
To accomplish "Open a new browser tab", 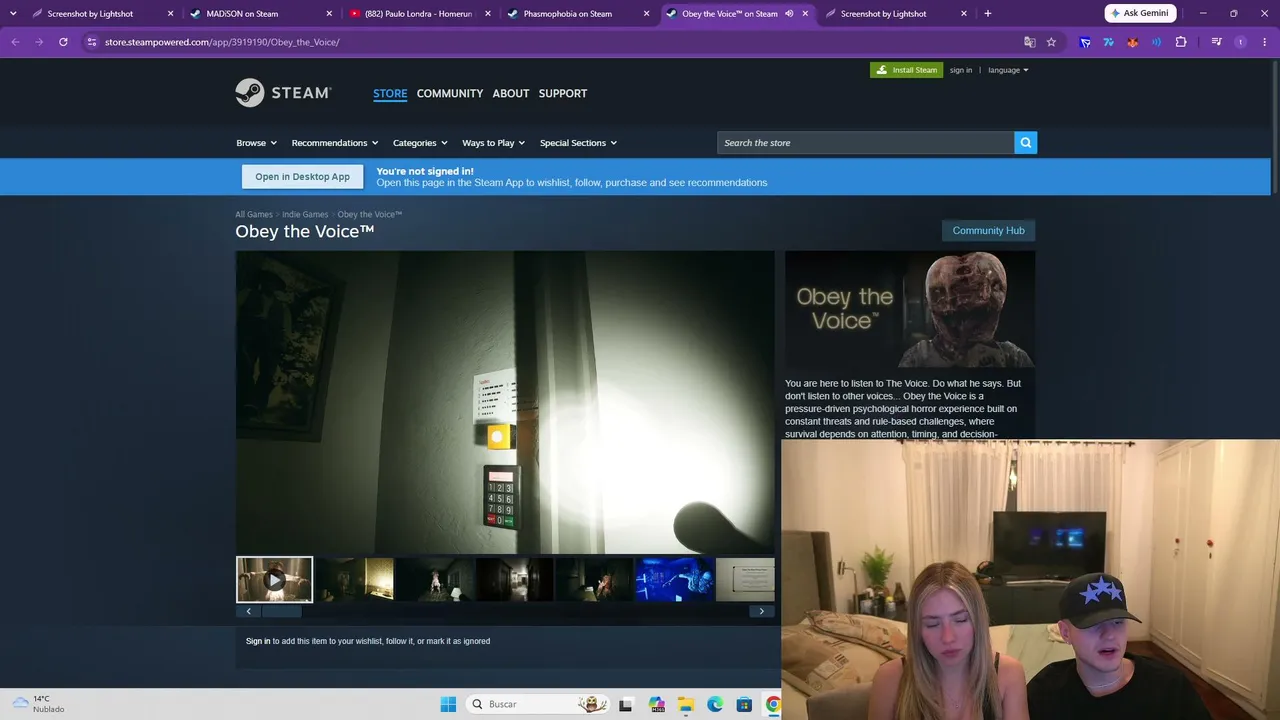I will (x=988, y=14).
